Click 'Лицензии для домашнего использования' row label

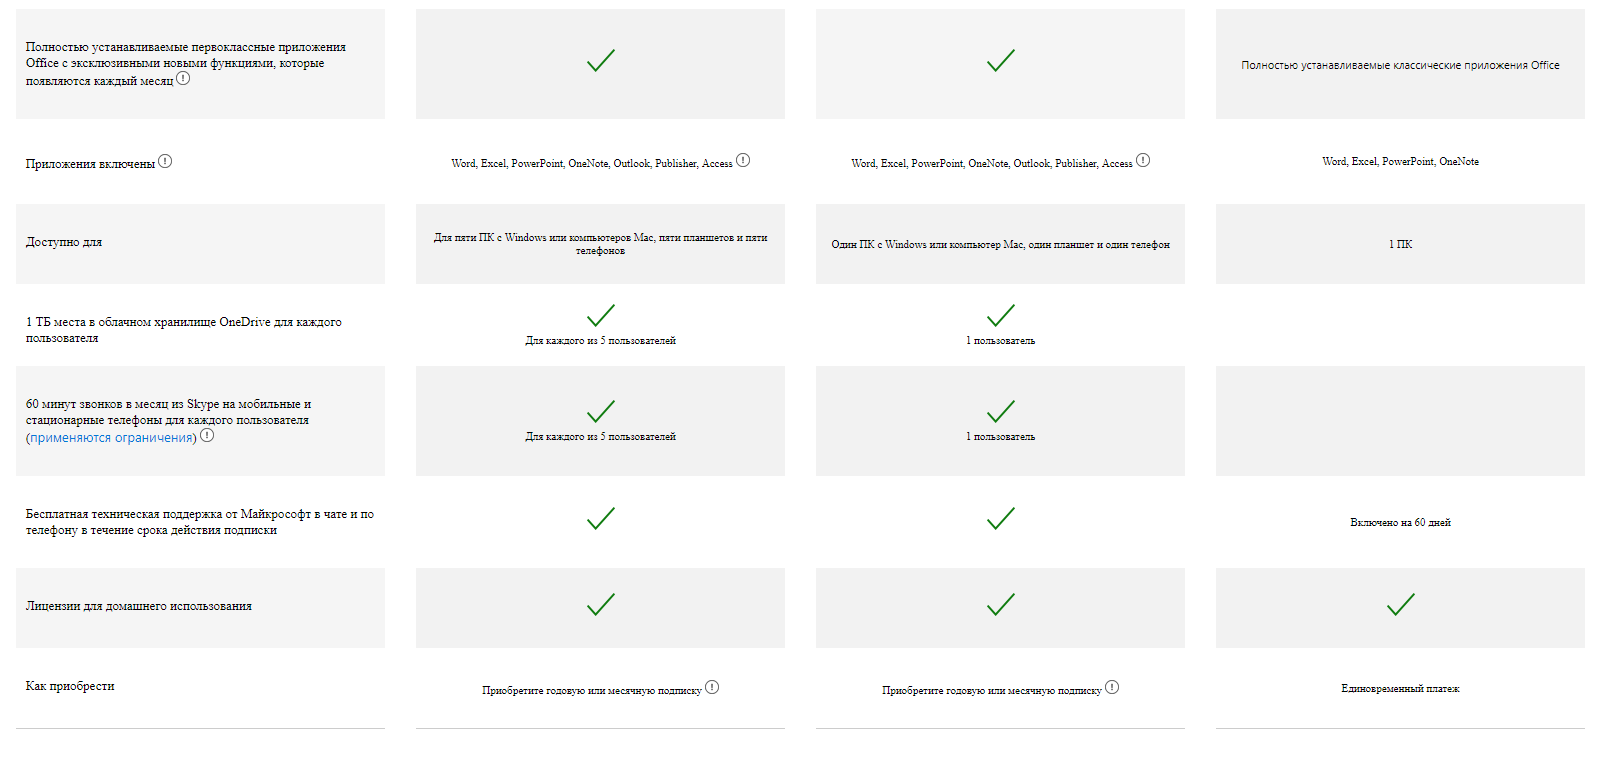click(139, 606)
